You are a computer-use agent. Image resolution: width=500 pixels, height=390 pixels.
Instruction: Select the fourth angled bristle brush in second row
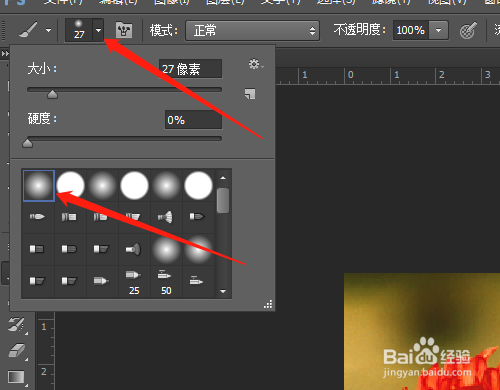133,217
